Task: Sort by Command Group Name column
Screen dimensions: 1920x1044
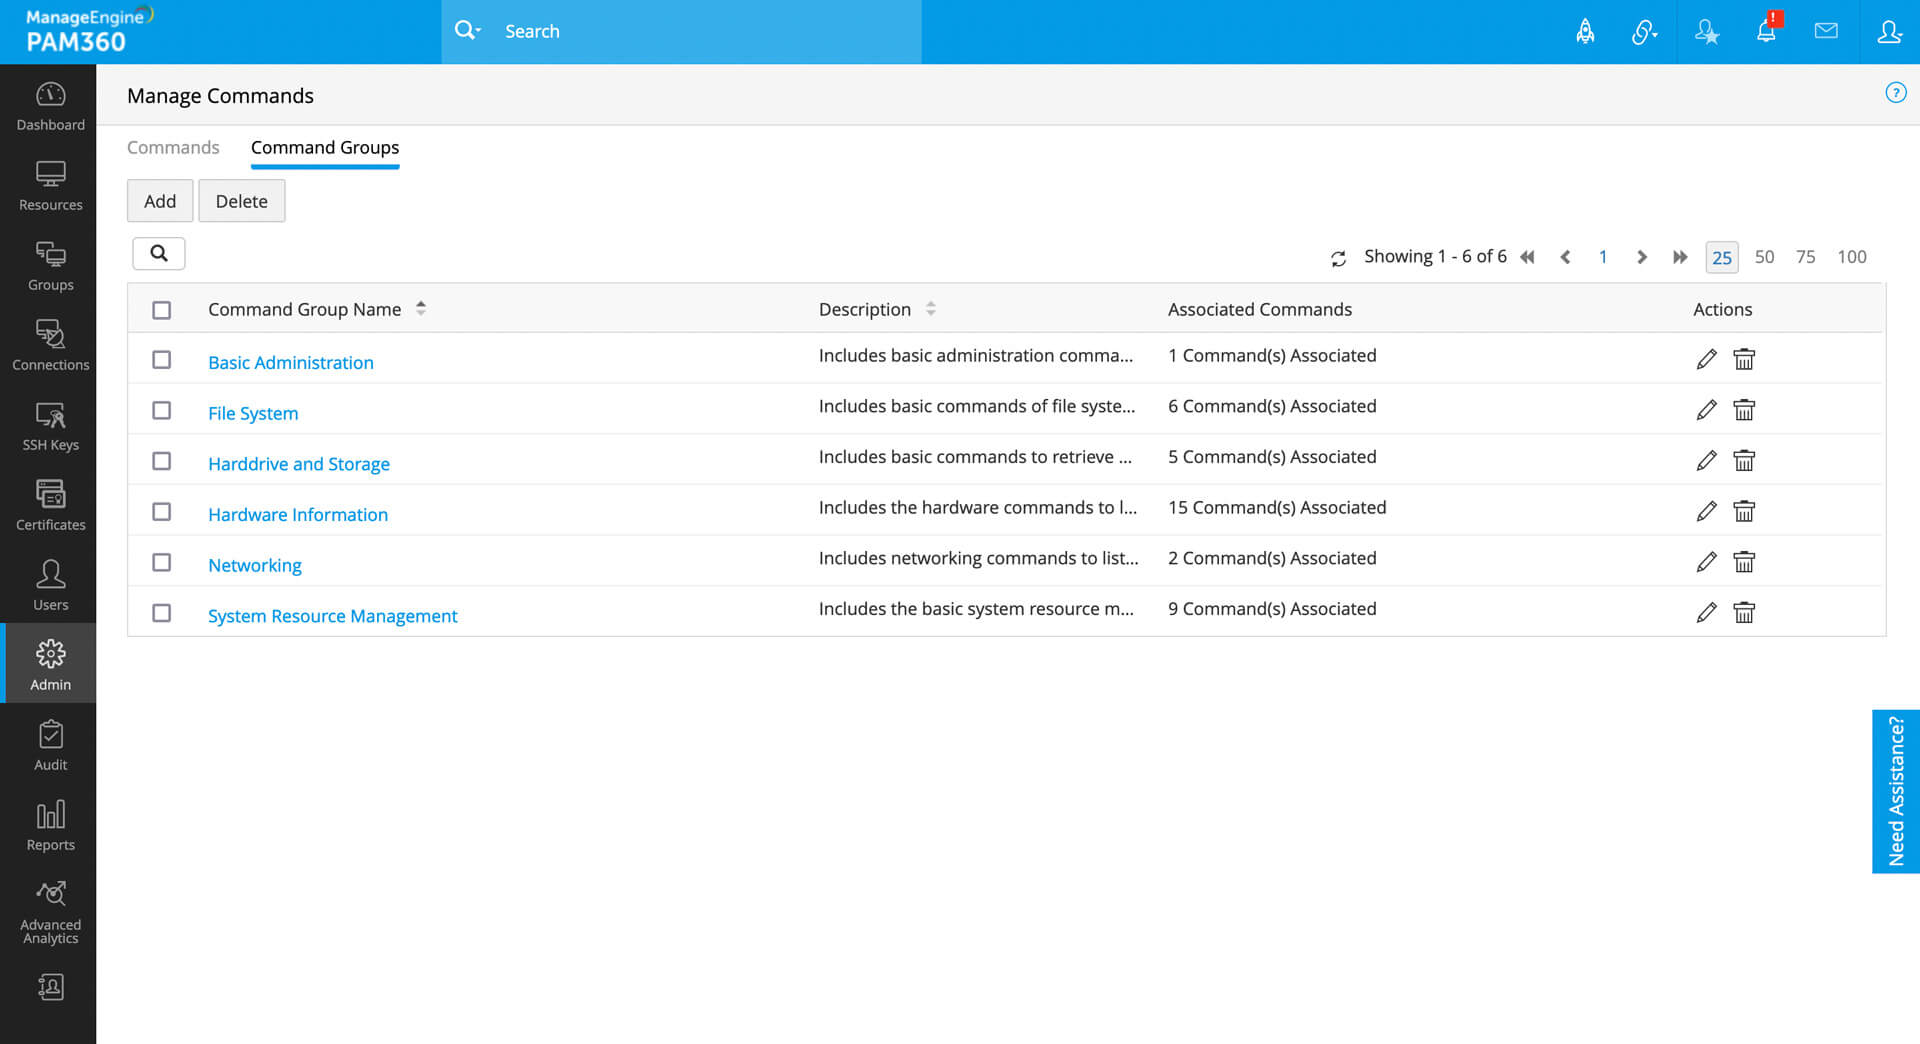Action: pyautogui.click(x=421, y=309)
